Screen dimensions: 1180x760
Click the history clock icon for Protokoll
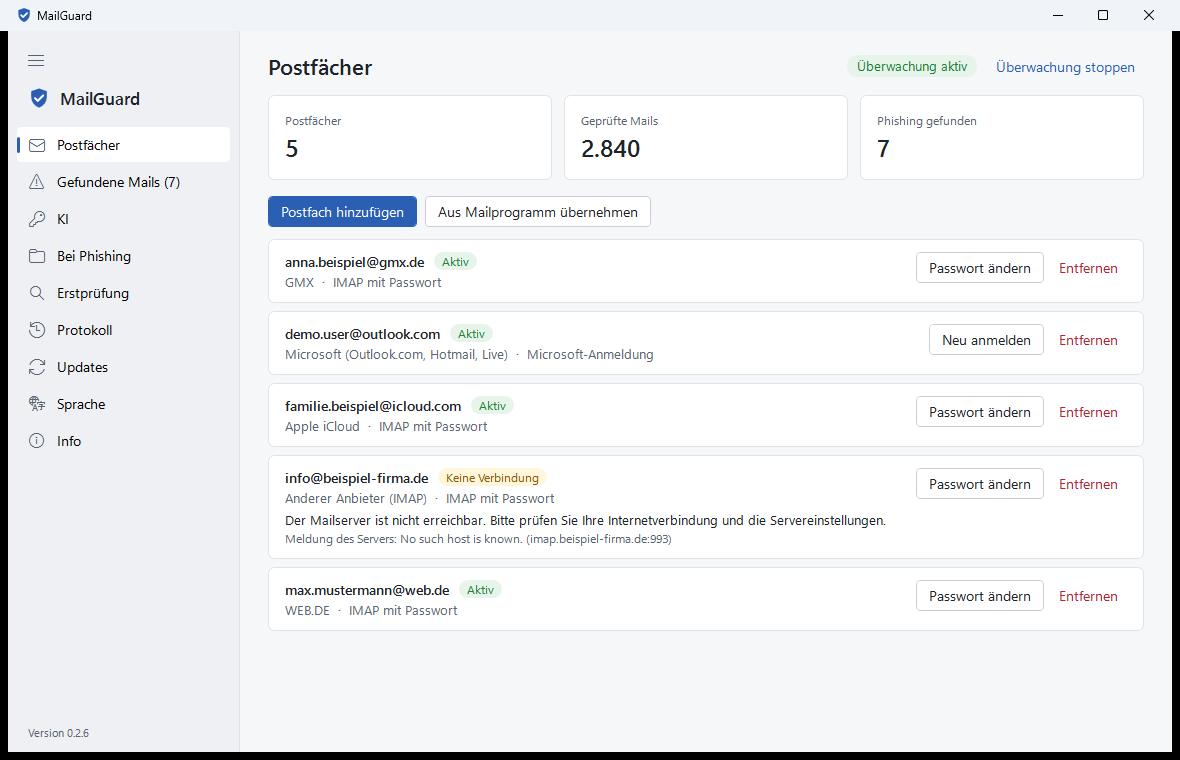point(37,330)
